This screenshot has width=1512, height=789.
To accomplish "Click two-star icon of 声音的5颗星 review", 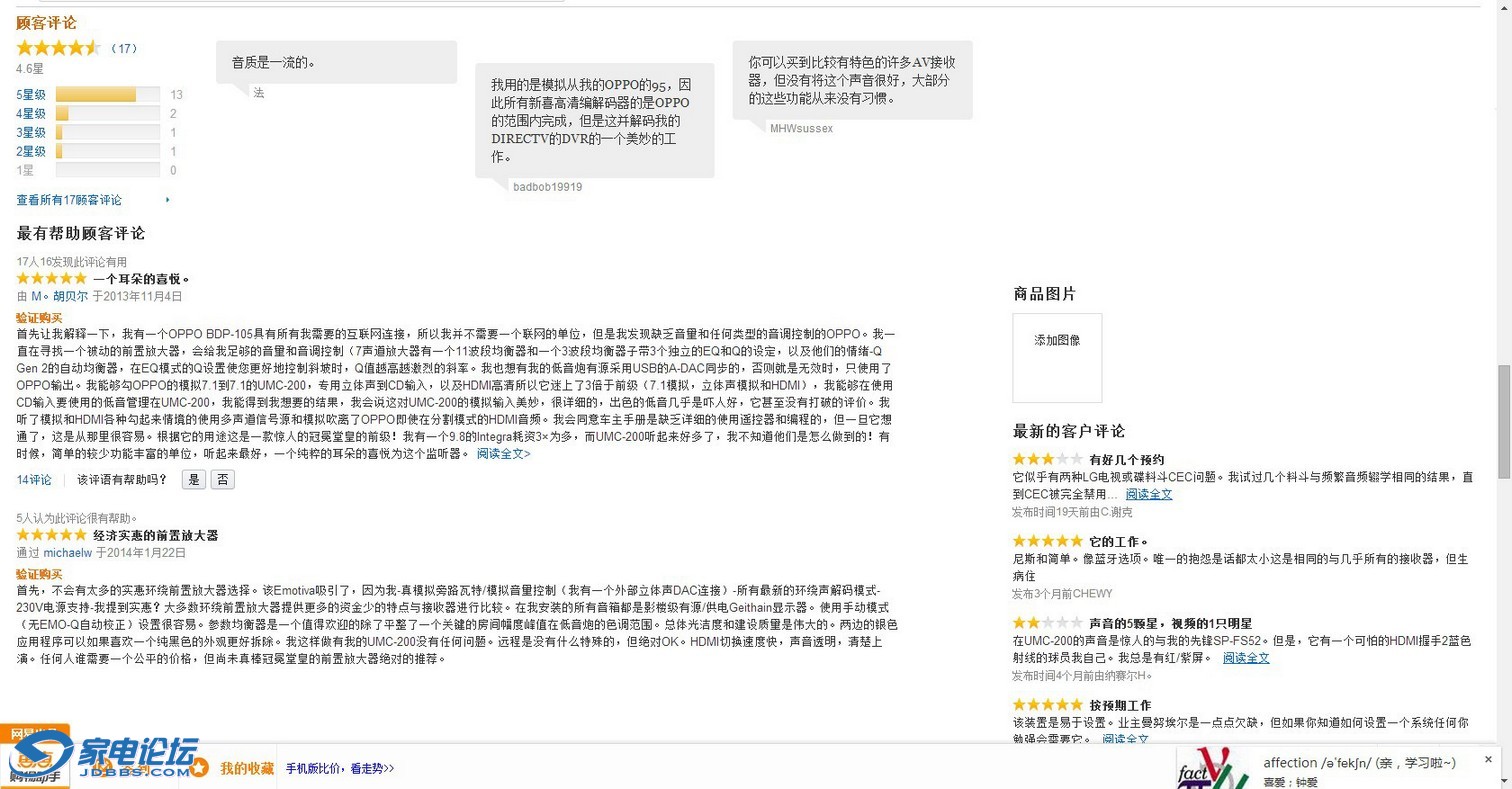I will (x=1048, y=622).
